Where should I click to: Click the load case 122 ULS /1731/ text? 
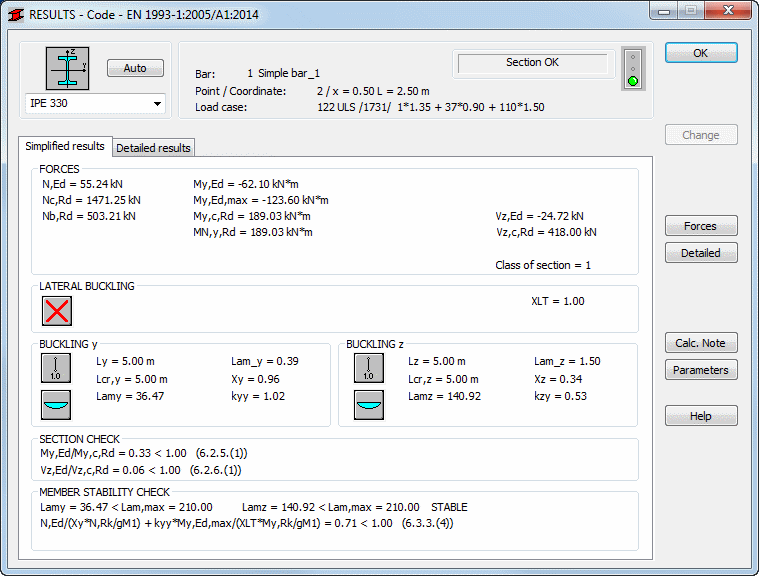[x=431, y=107]
